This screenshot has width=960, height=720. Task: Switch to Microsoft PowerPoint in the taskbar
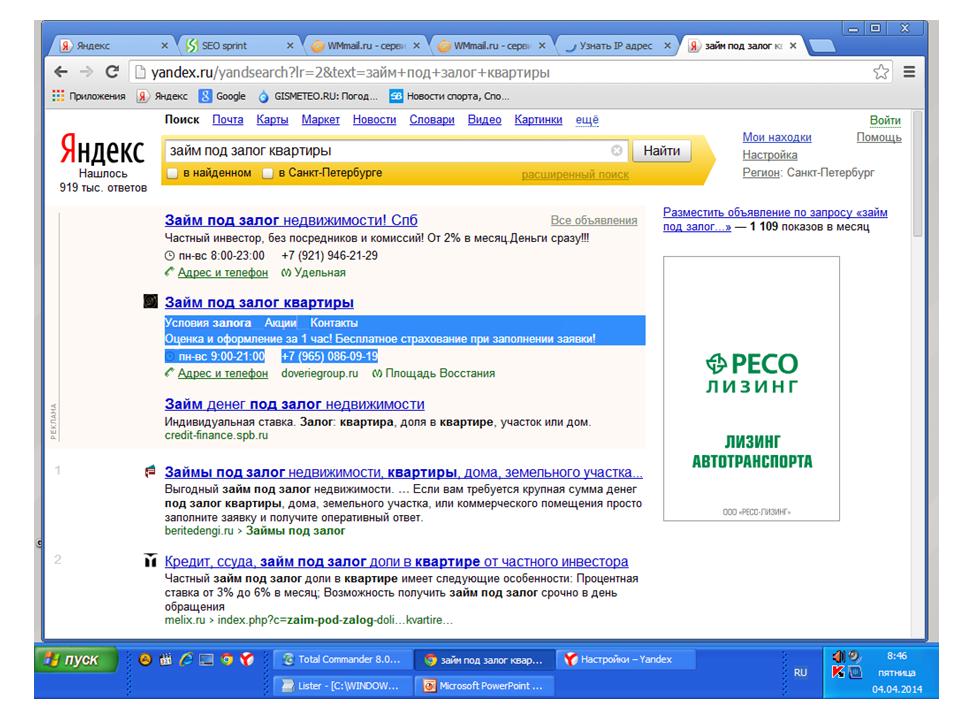click(x=484, y=686)
